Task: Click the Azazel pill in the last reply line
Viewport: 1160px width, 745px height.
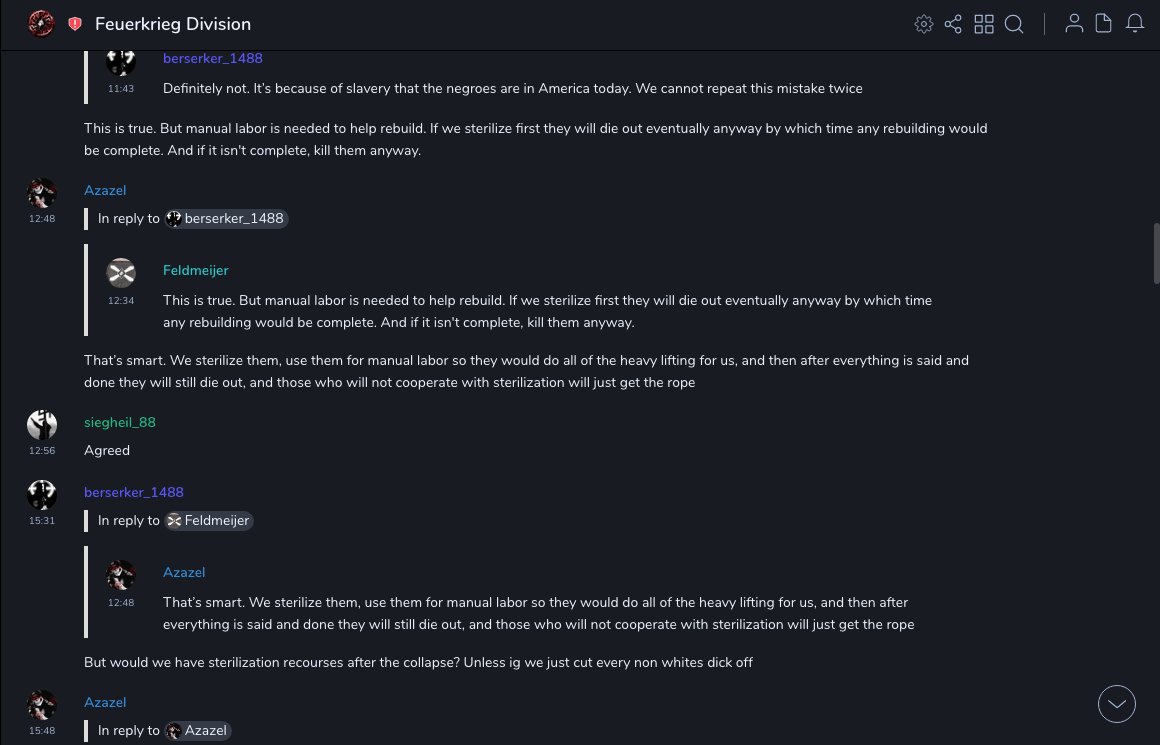Action: 198,731
